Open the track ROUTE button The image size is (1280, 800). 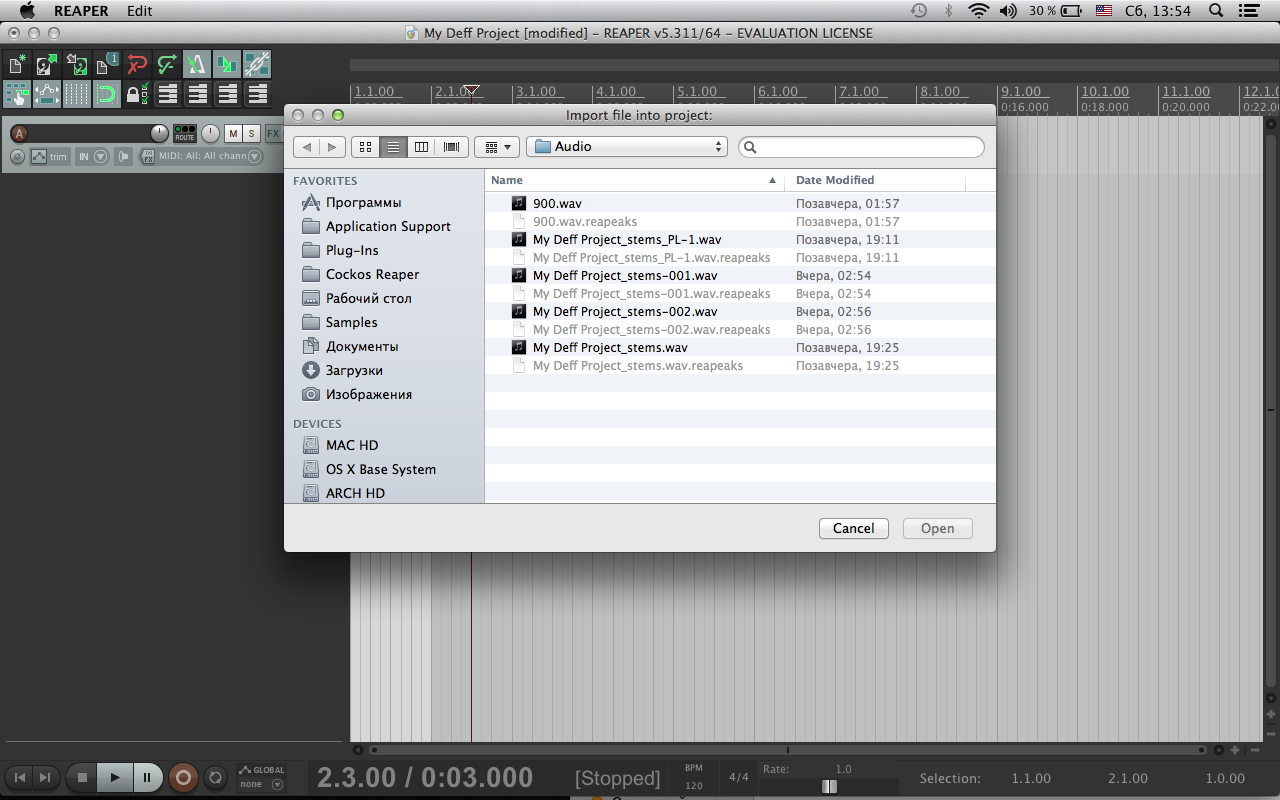(185, 133)
